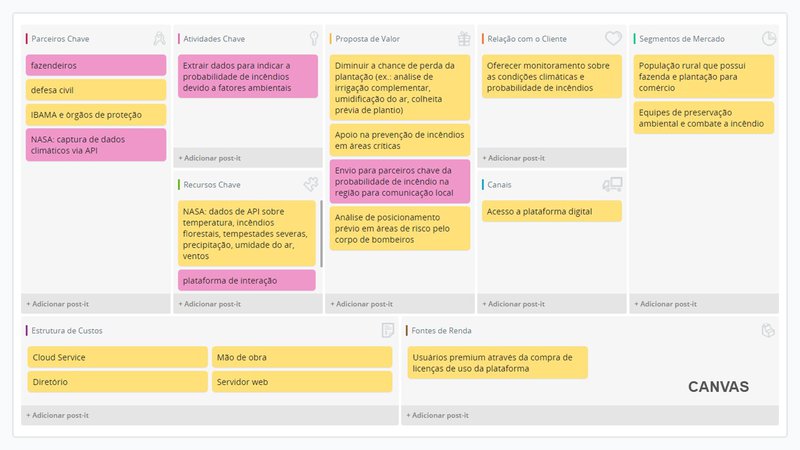Click the Proposta de Valor gift icon
This screenshot has width=800, height=450.
pos(463,39)
